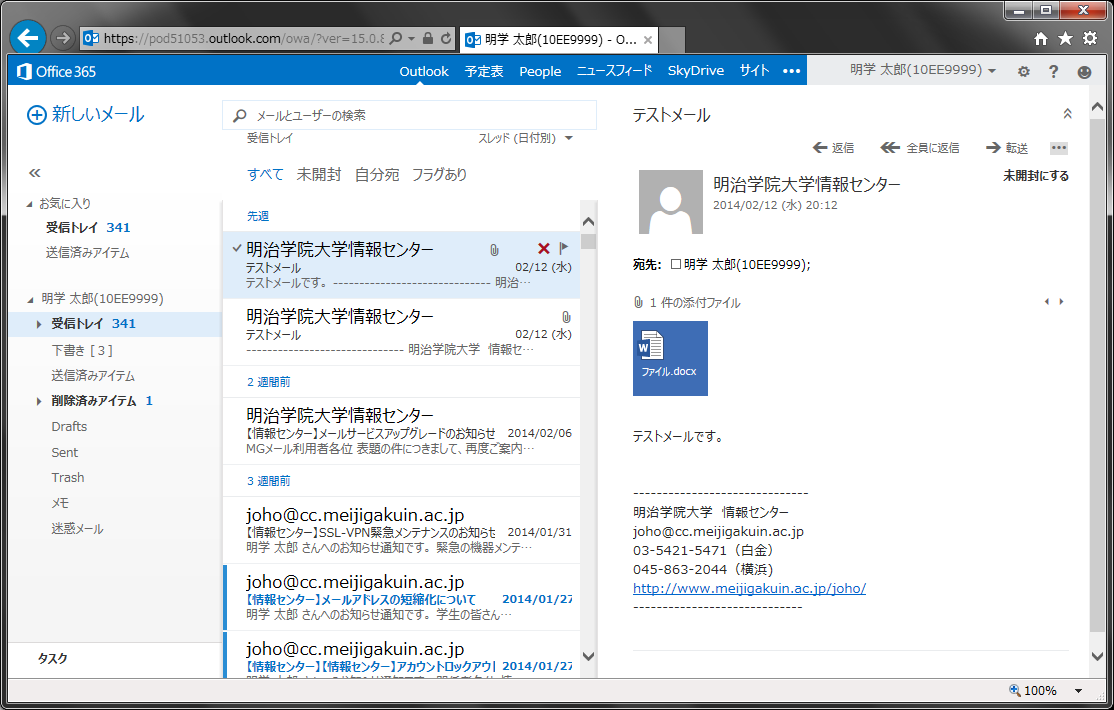Go to the People tab
This screenshot has height=710, width=1114.
point(540,71)
